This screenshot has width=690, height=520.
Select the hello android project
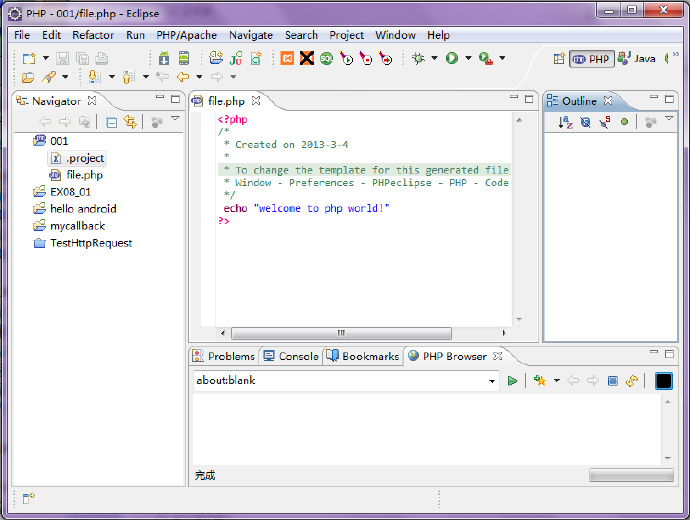click(75, 209)
